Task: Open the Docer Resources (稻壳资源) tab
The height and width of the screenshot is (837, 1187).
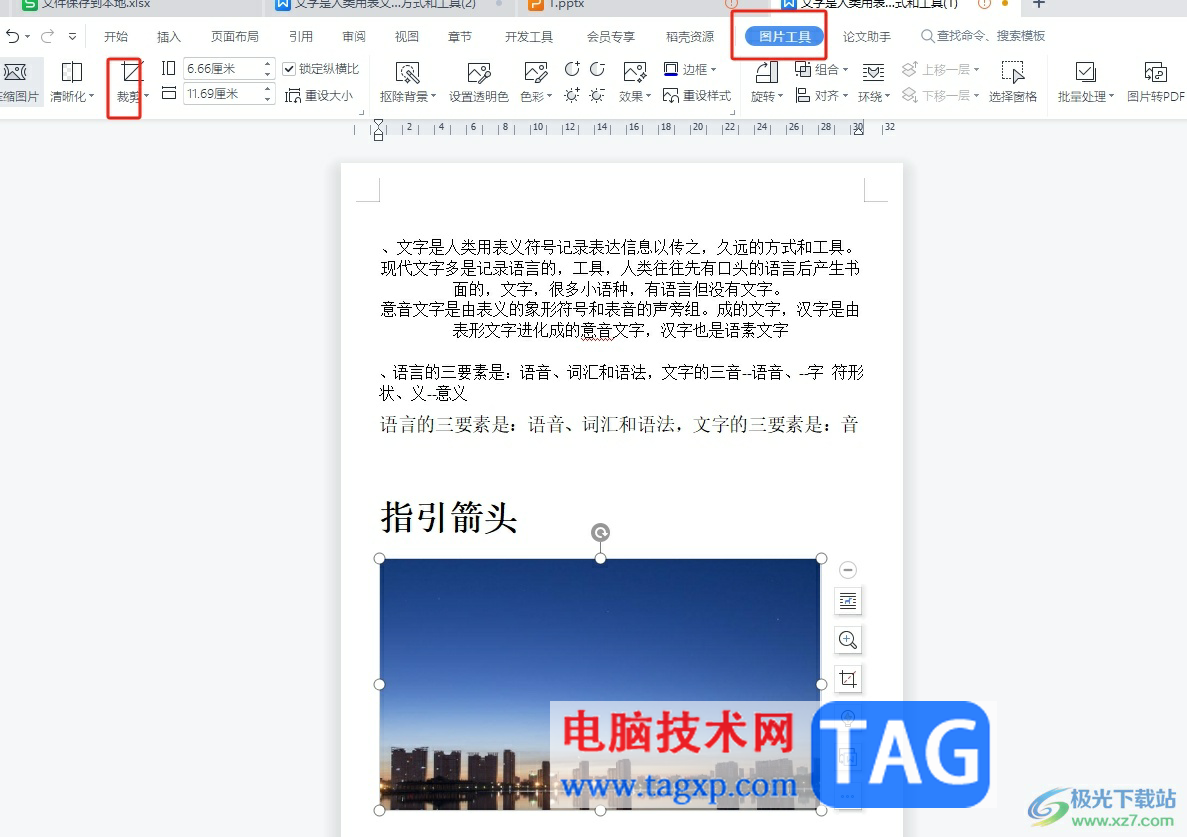Action: click(x=690, y=36)
